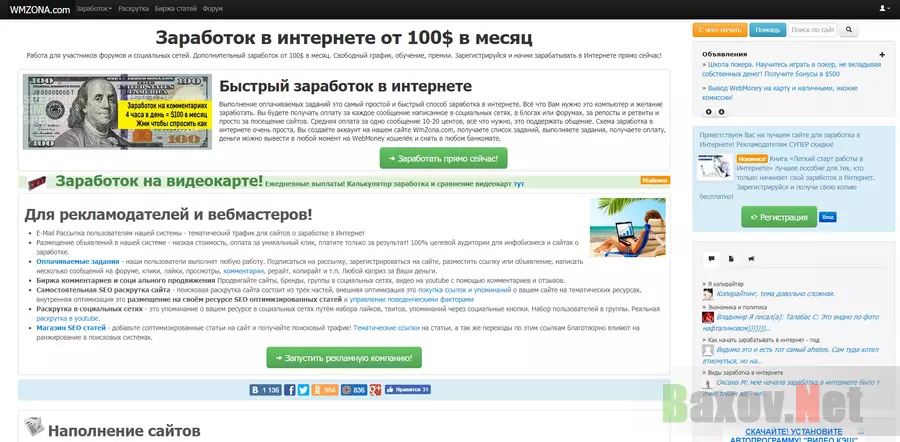Focus the Поиск по сайту search field
Viewport: 900px width, 442px height.
click(812, 30)
